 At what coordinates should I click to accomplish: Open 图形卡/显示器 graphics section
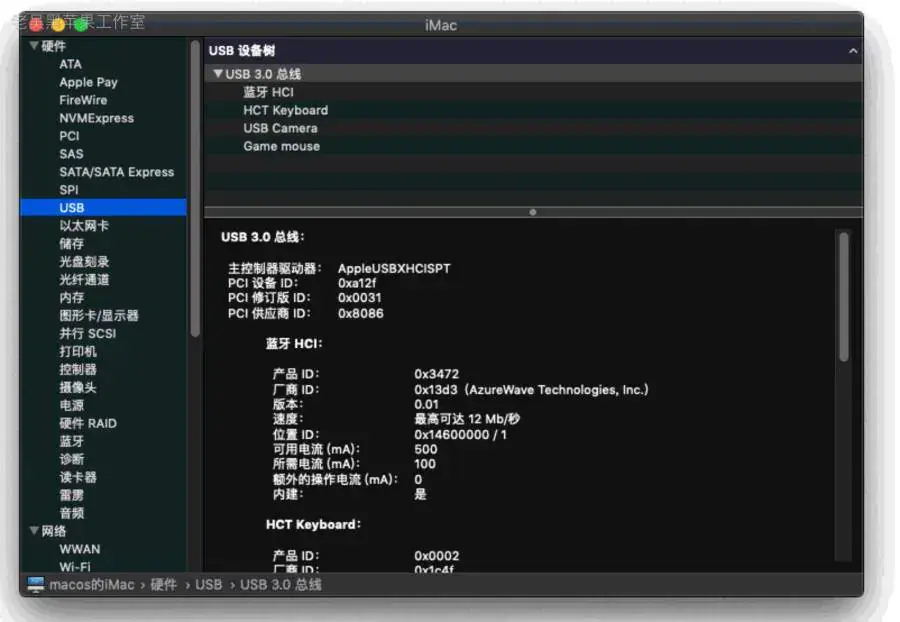(x=99, y=316)
